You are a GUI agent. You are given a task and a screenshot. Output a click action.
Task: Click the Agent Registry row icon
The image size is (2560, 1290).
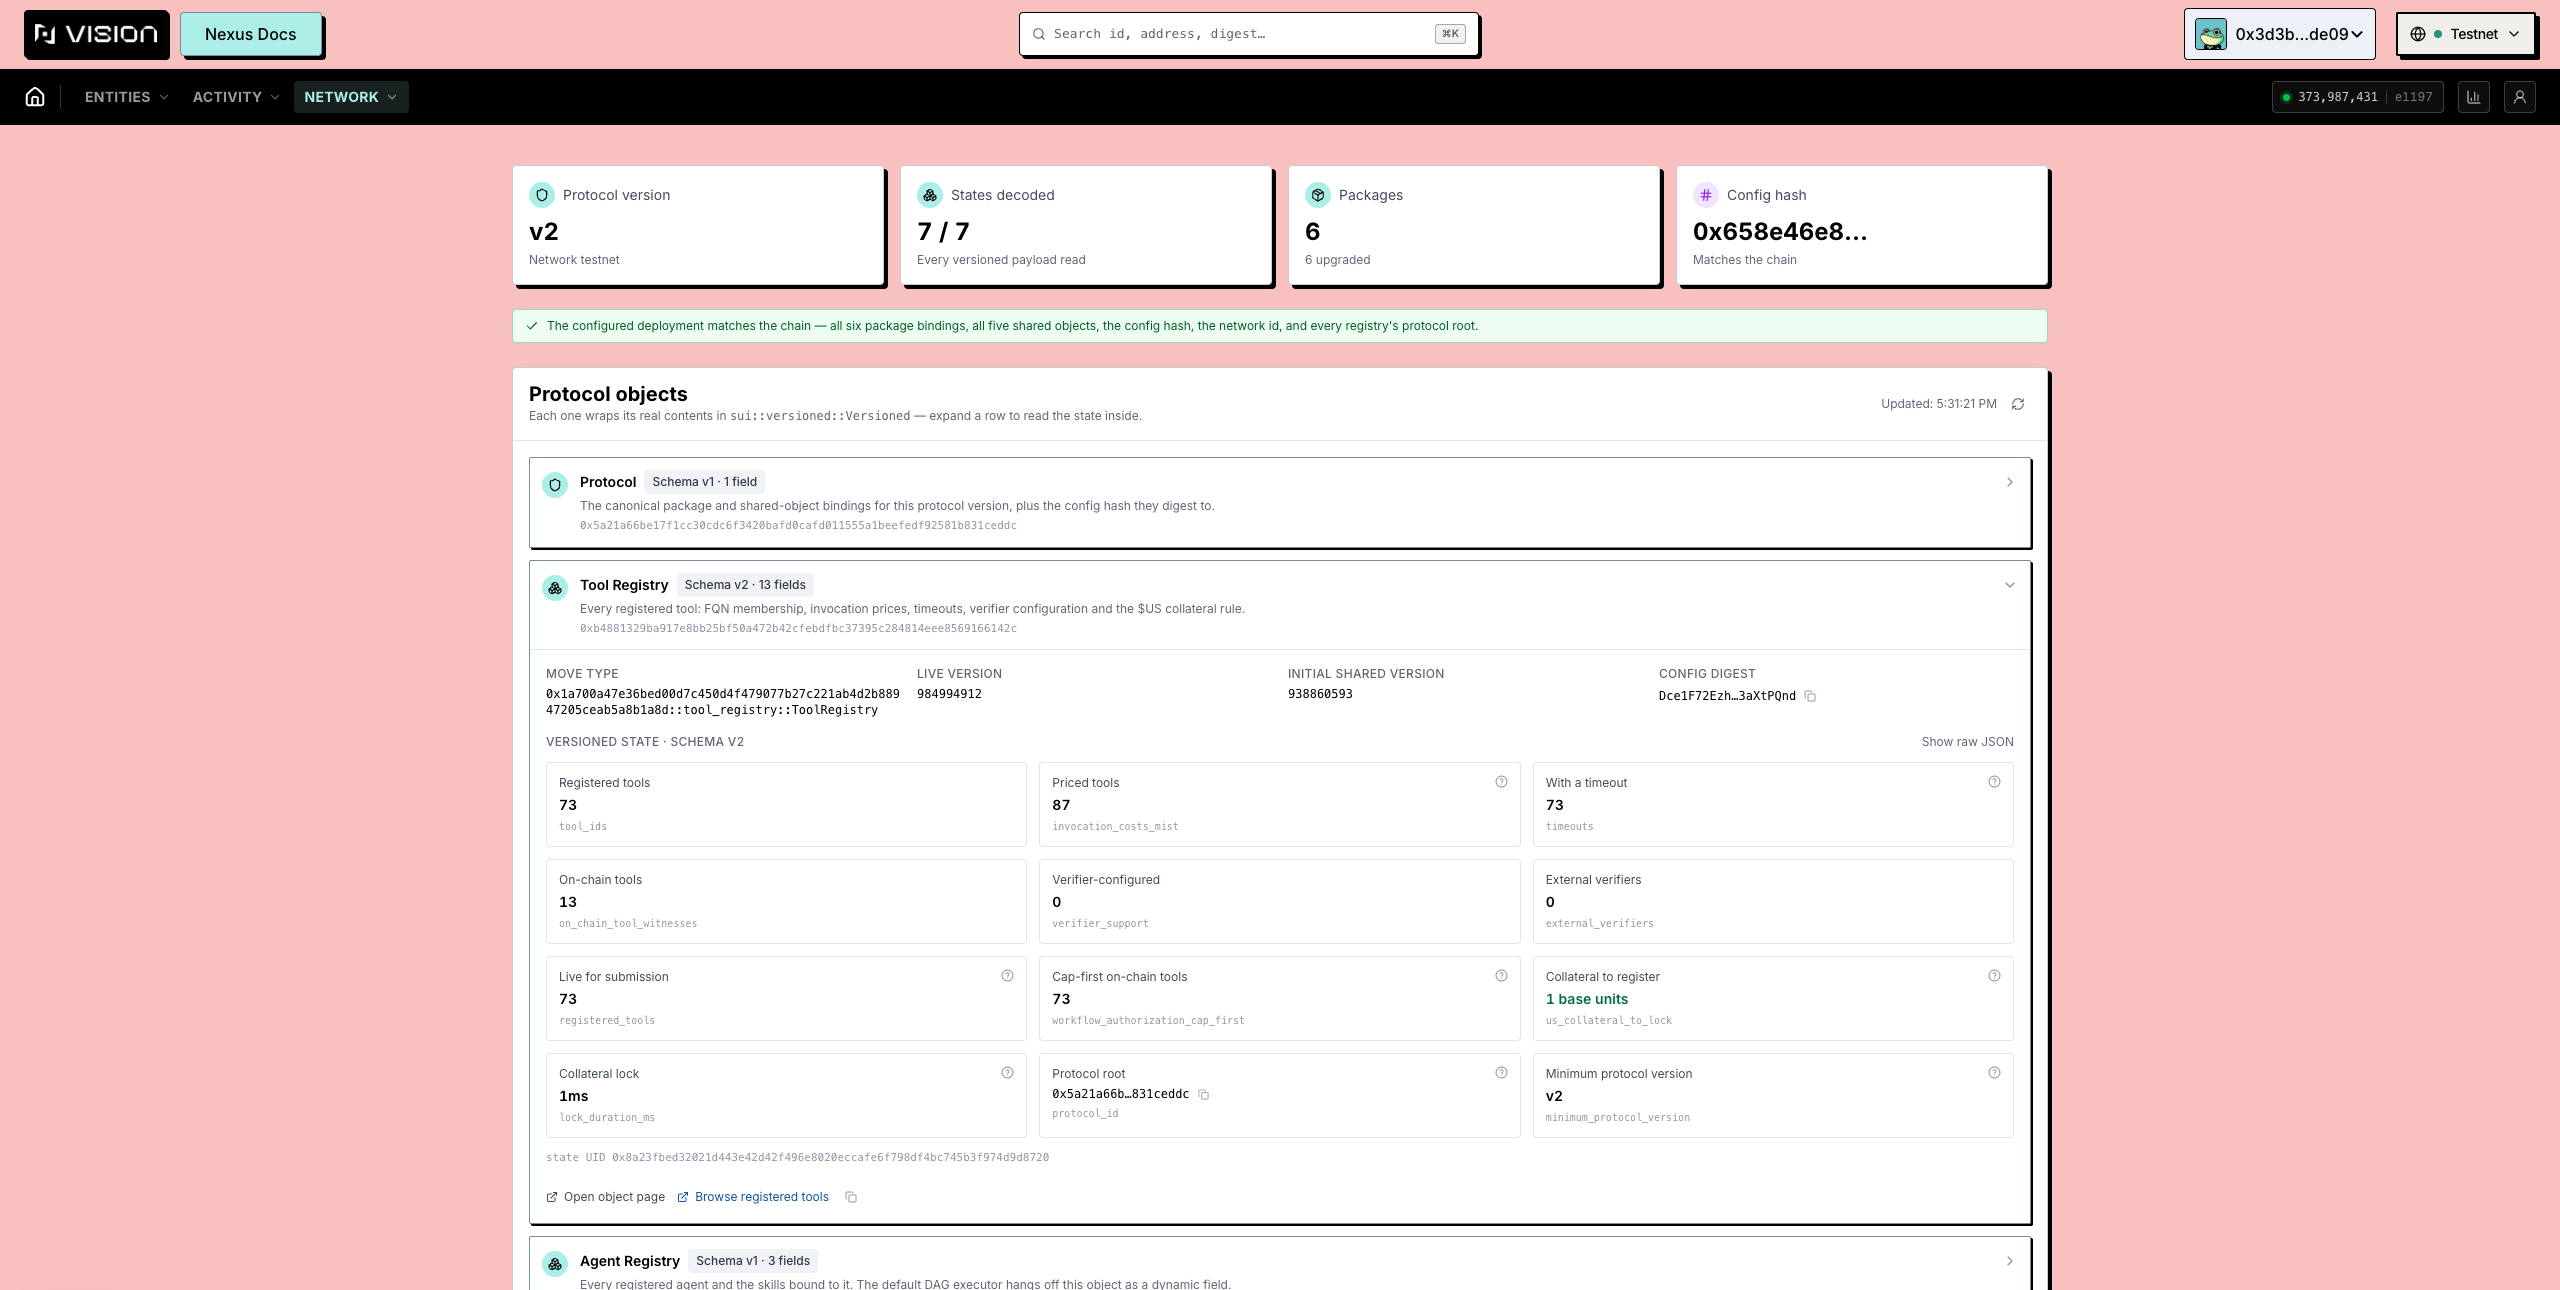tap(555, 1264)
